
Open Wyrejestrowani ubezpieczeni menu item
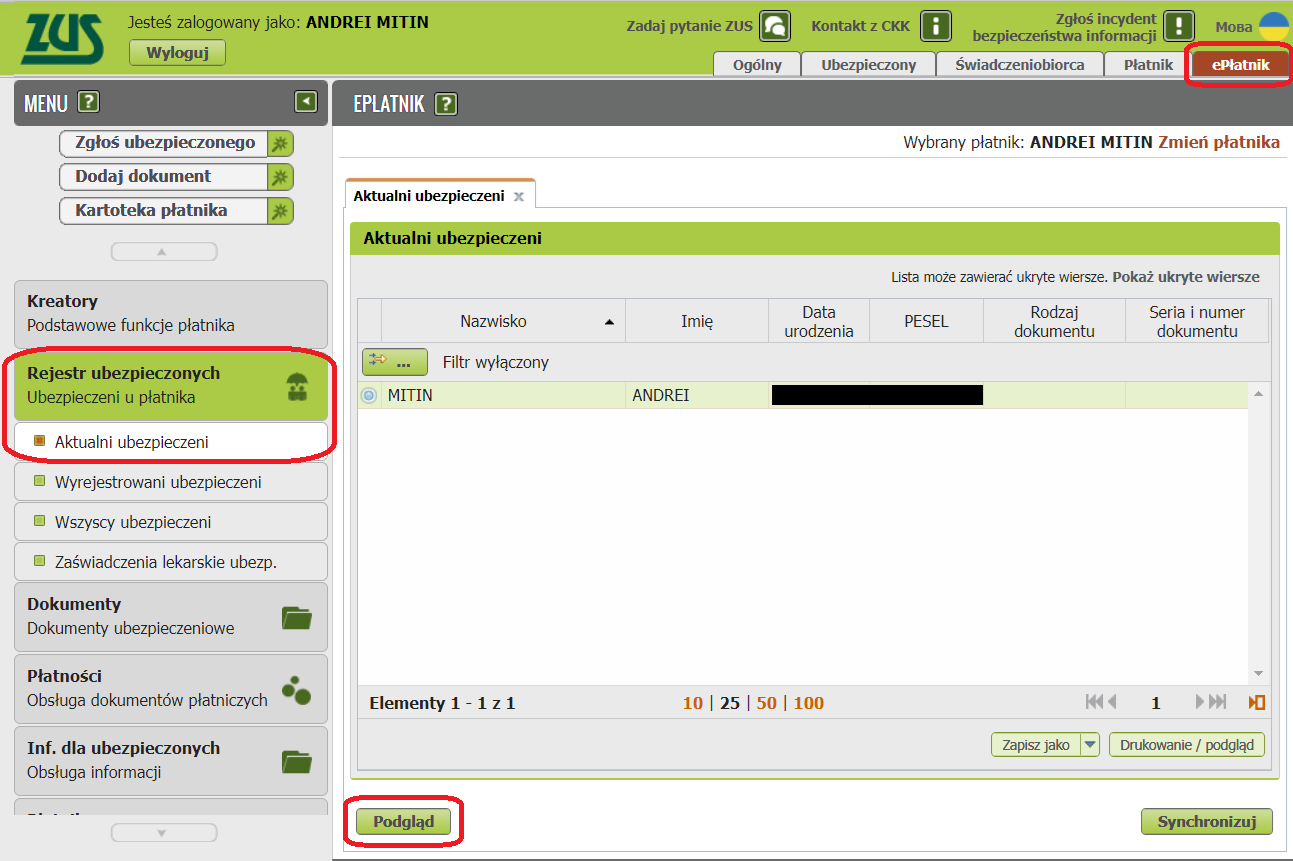click(x=158, y=482)
